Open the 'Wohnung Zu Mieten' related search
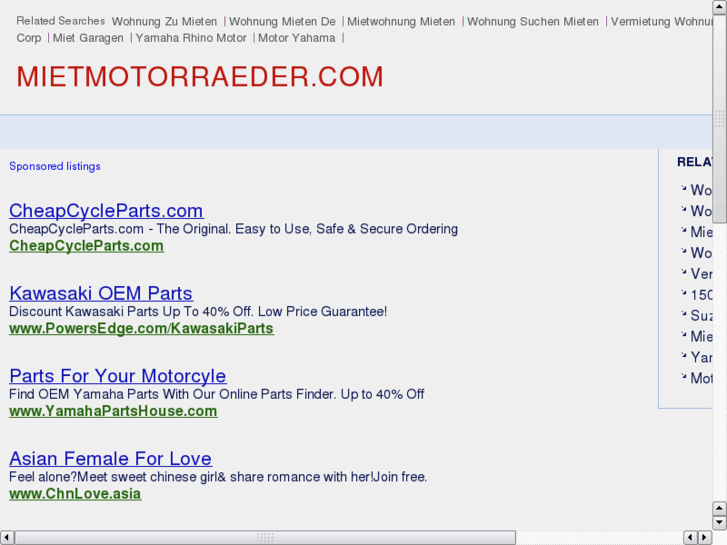The width and height of the screenshot is (727, 545). 164,21
